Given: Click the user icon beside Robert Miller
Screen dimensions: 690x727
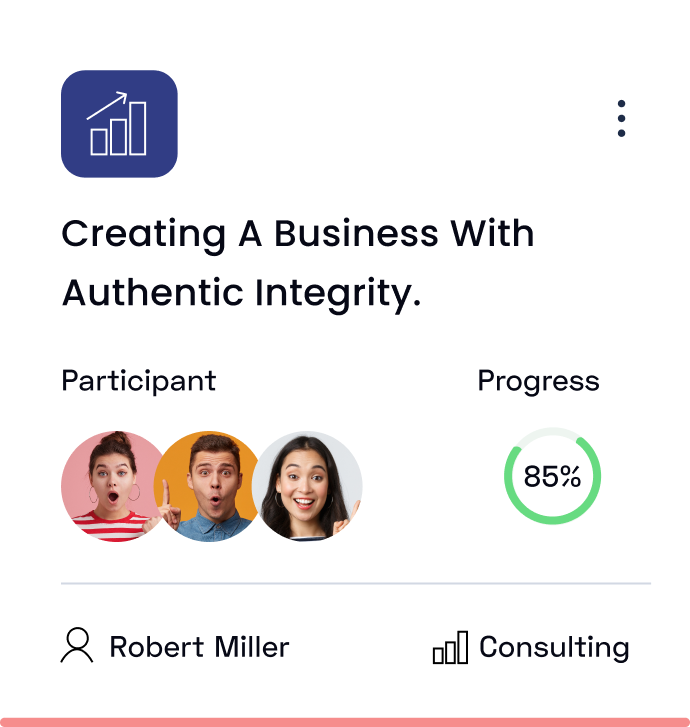Looking at the screenshot, I should 77,646.
